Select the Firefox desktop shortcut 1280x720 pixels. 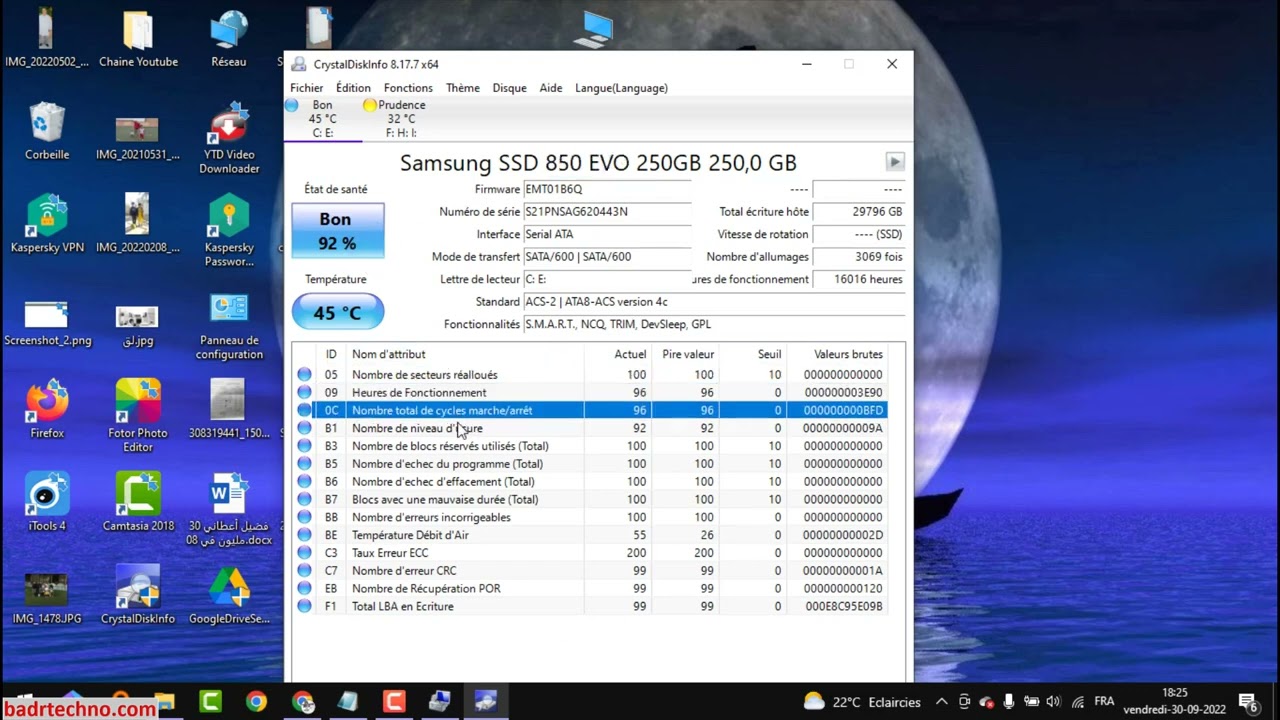click(47, 410)
